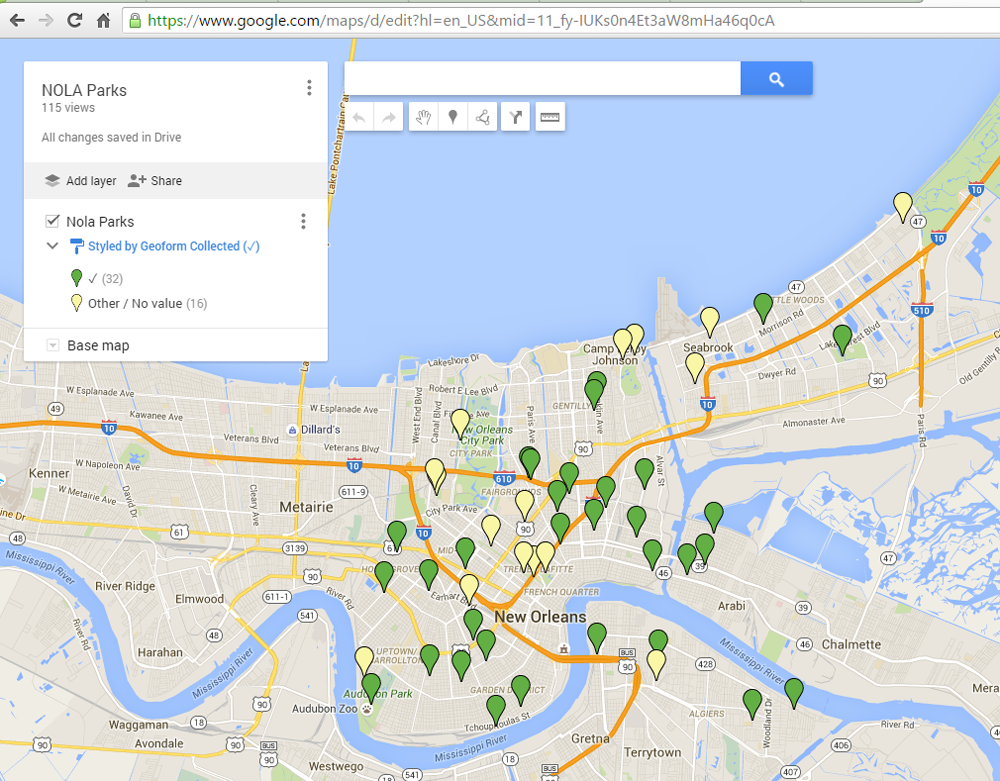Click the New Orleans city label
The width and height of the screenshot is (1000, 781).
coord(540,617)
